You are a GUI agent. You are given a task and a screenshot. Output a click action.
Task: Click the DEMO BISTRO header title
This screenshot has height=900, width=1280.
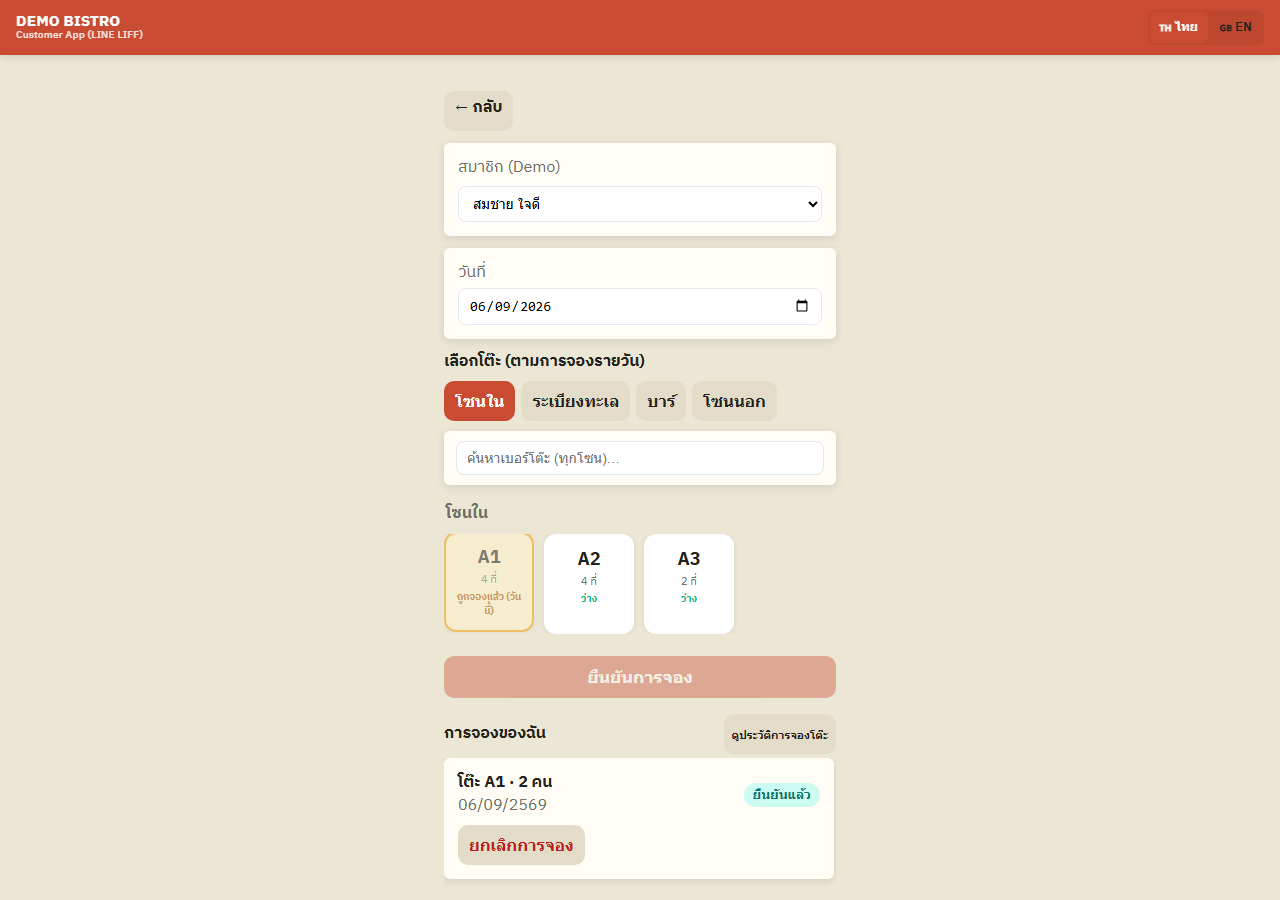pos(68,21)
